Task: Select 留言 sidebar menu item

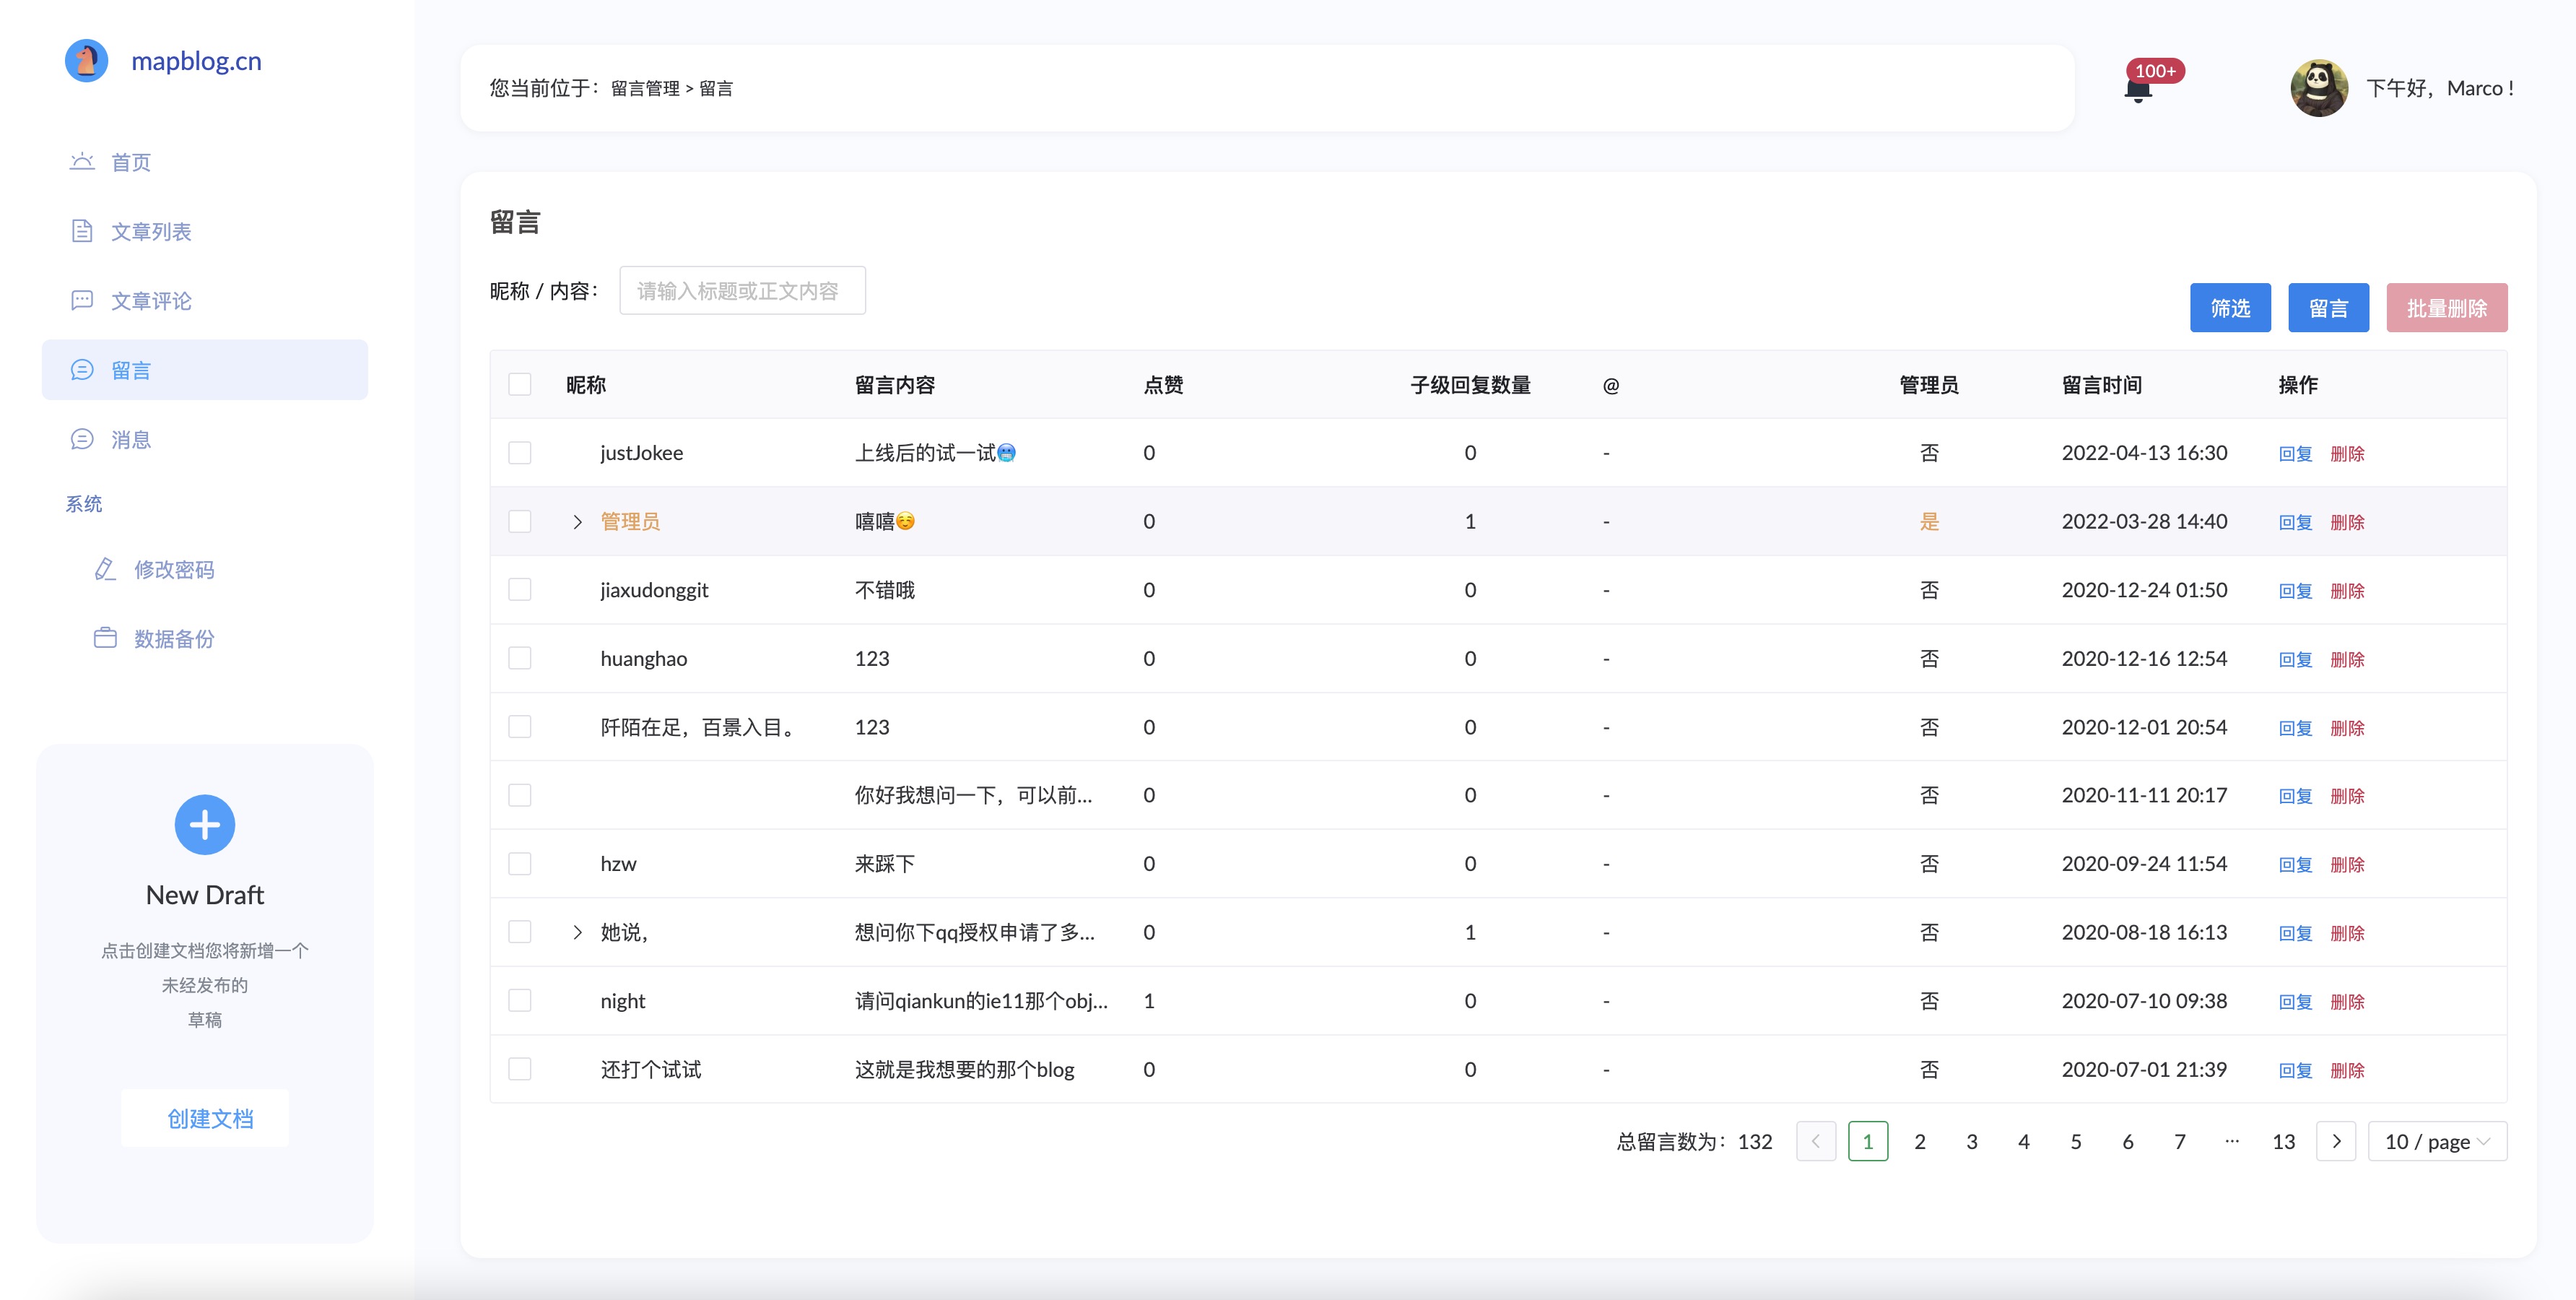Action: [x=205, y=370]
